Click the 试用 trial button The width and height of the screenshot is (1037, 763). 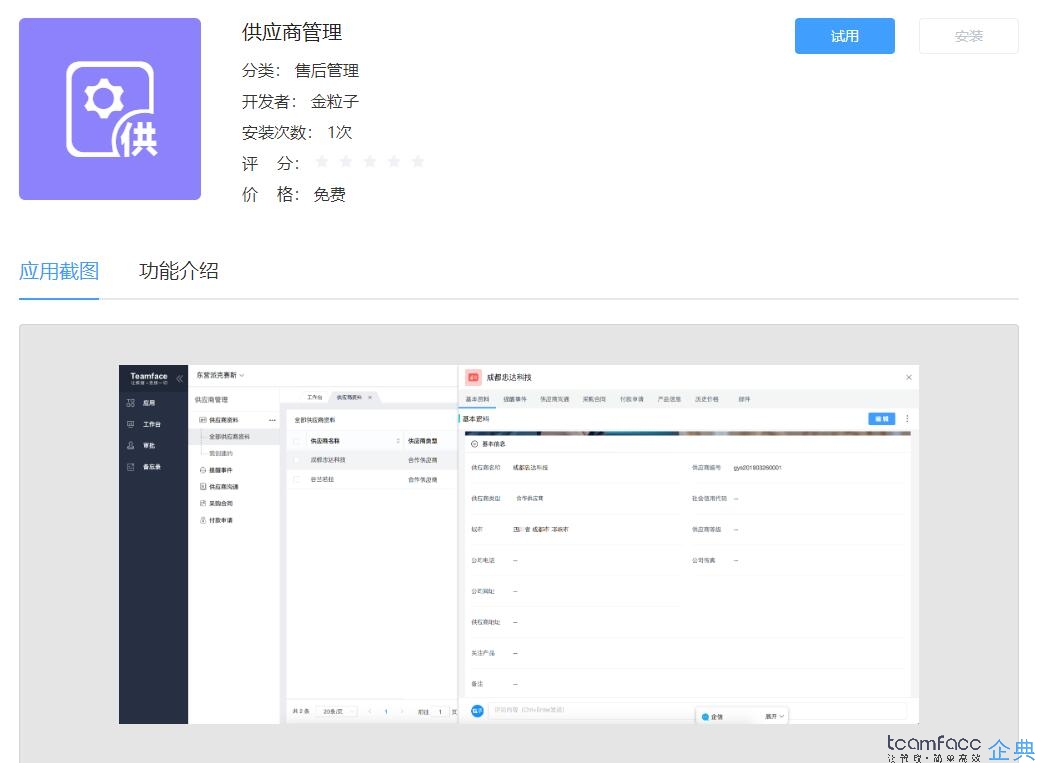(x=845, y=36)
